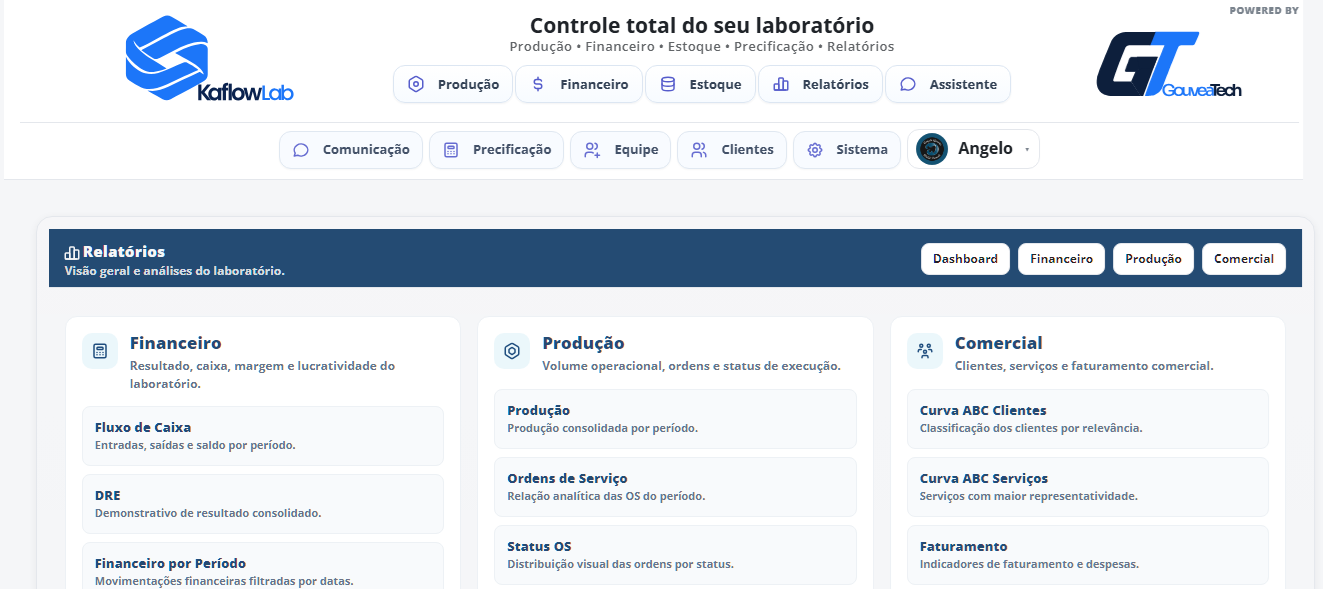Click the database icon in Estoque nav

coord(668,85)
